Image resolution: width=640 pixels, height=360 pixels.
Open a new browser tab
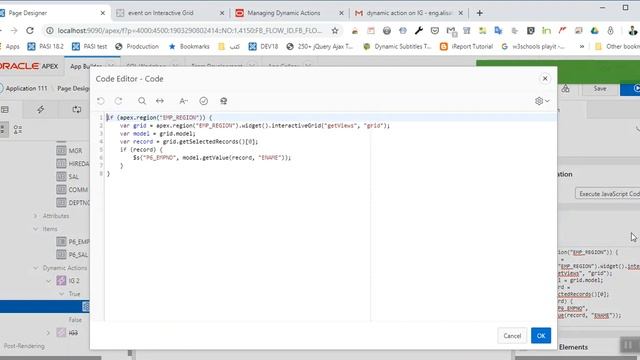point(480,13)
